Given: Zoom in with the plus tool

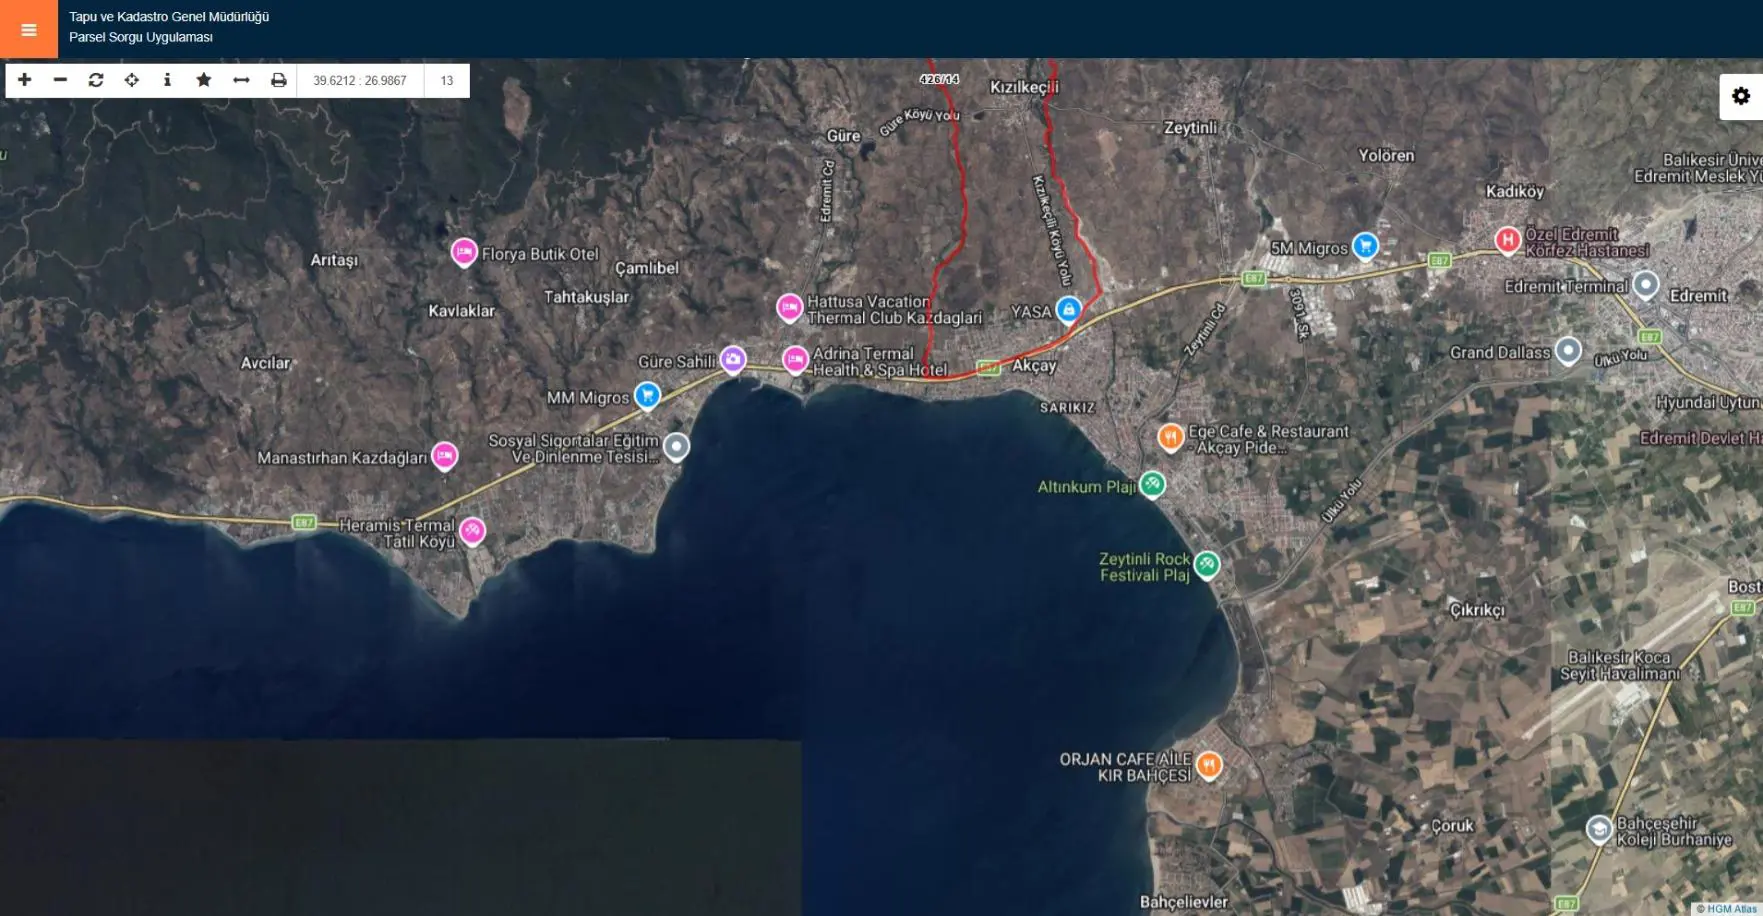Looking at the screenshot, I should [x=25, y=80].
